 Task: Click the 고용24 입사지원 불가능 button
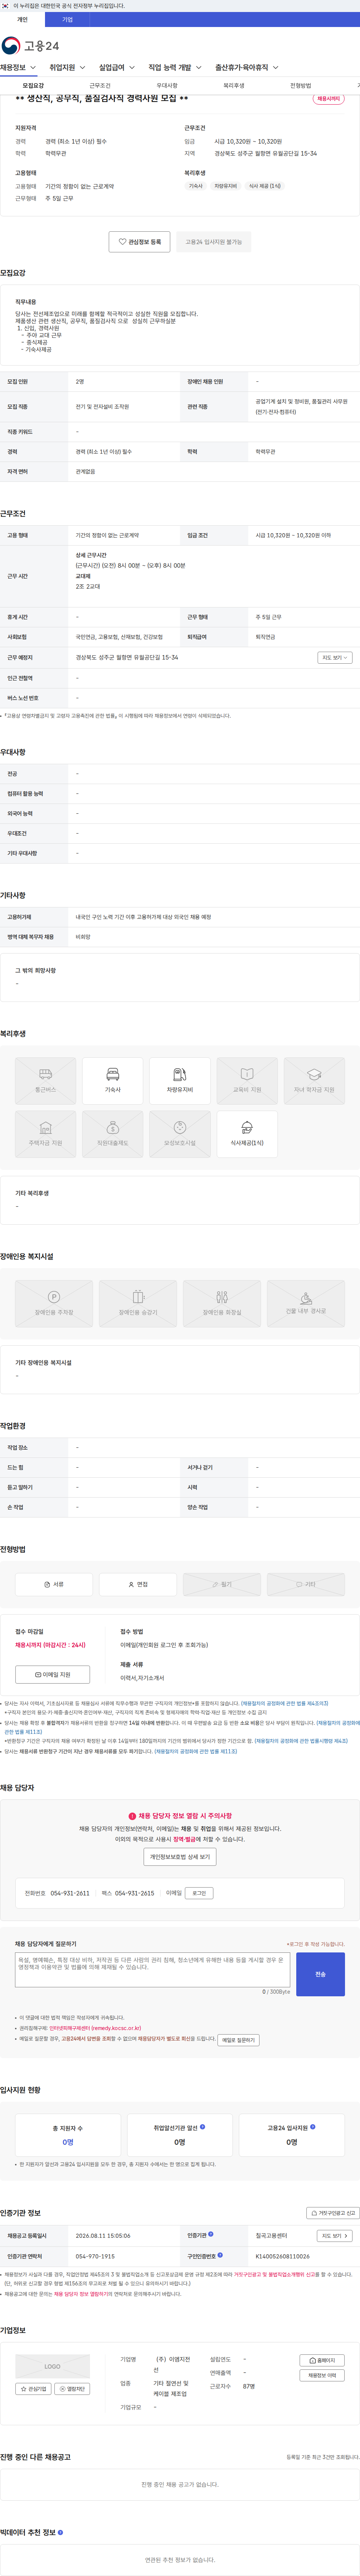(213, 241)
